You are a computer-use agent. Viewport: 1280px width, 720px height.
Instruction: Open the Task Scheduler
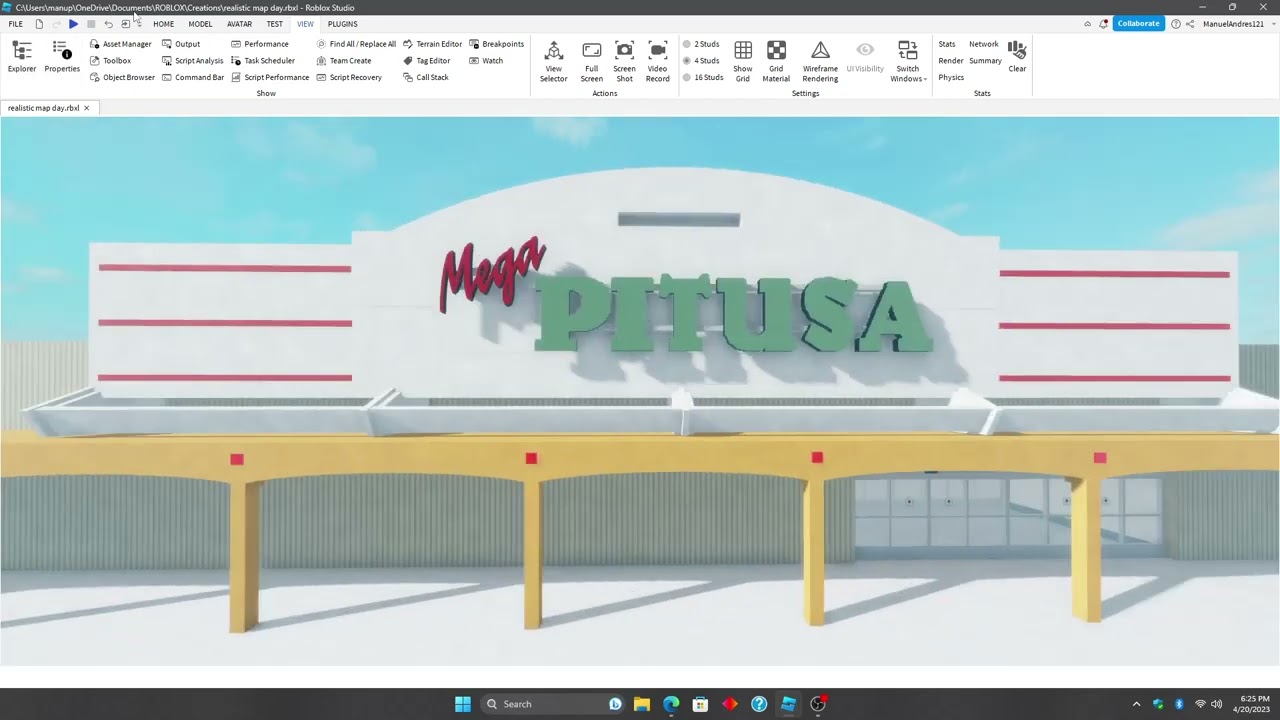coord(262,61)
